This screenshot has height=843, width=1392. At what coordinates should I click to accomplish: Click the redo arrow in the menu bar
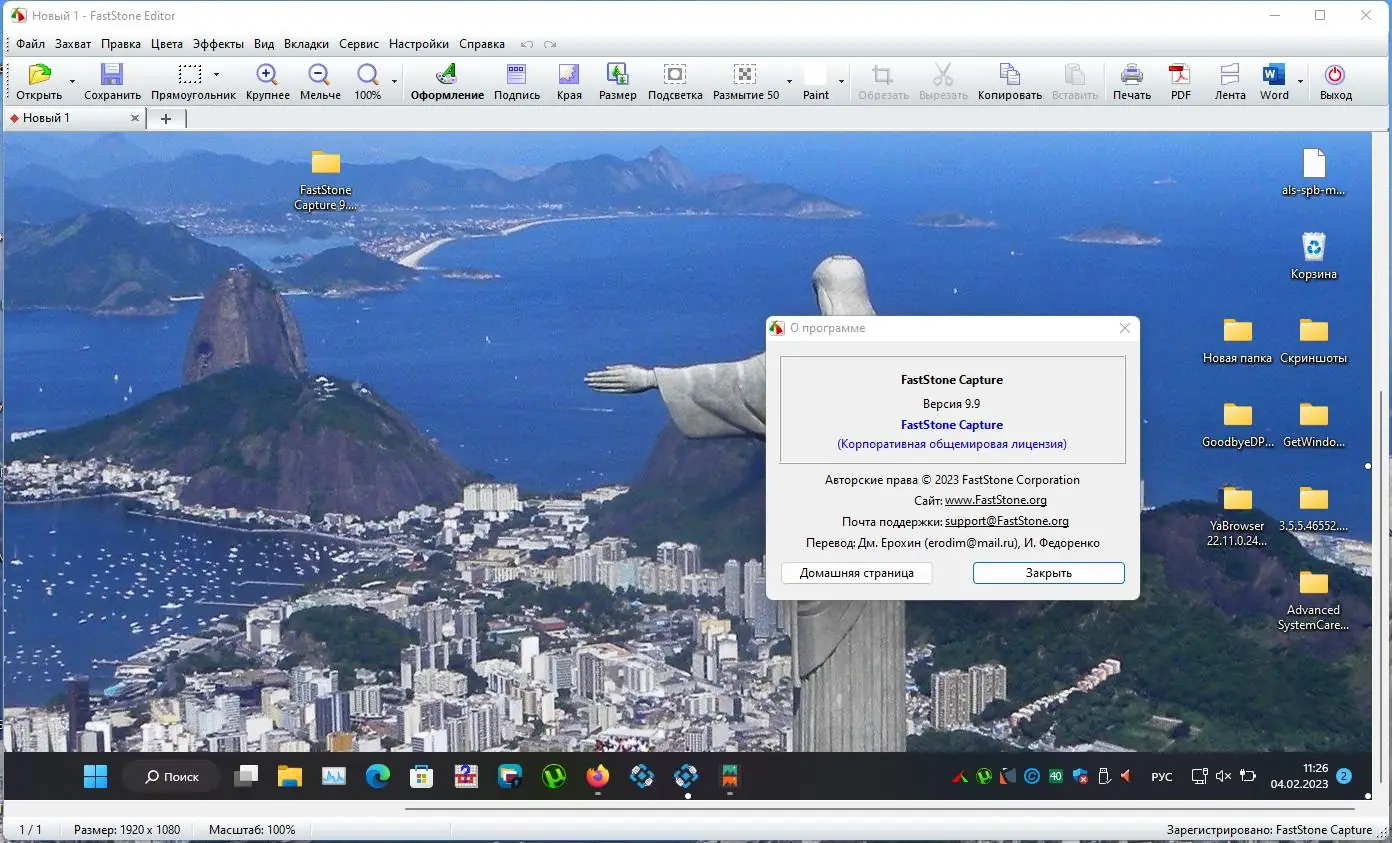[x=550, y=44]
